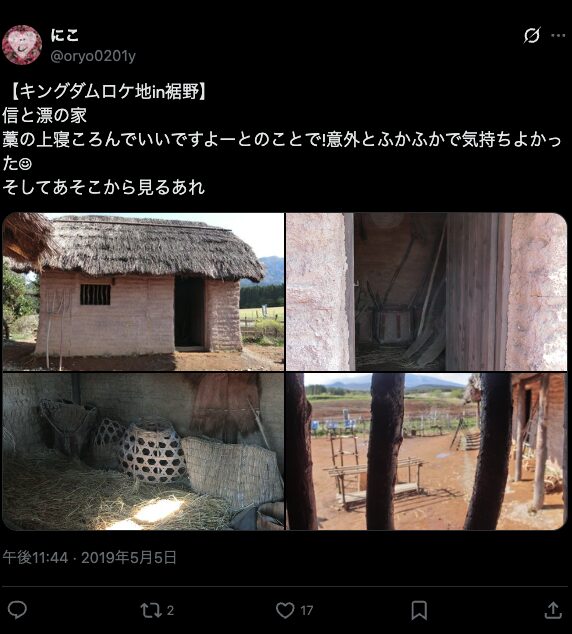572x634 pixels.
Task: Visit the @oryo0201y handle link
Action: [93, 56]
